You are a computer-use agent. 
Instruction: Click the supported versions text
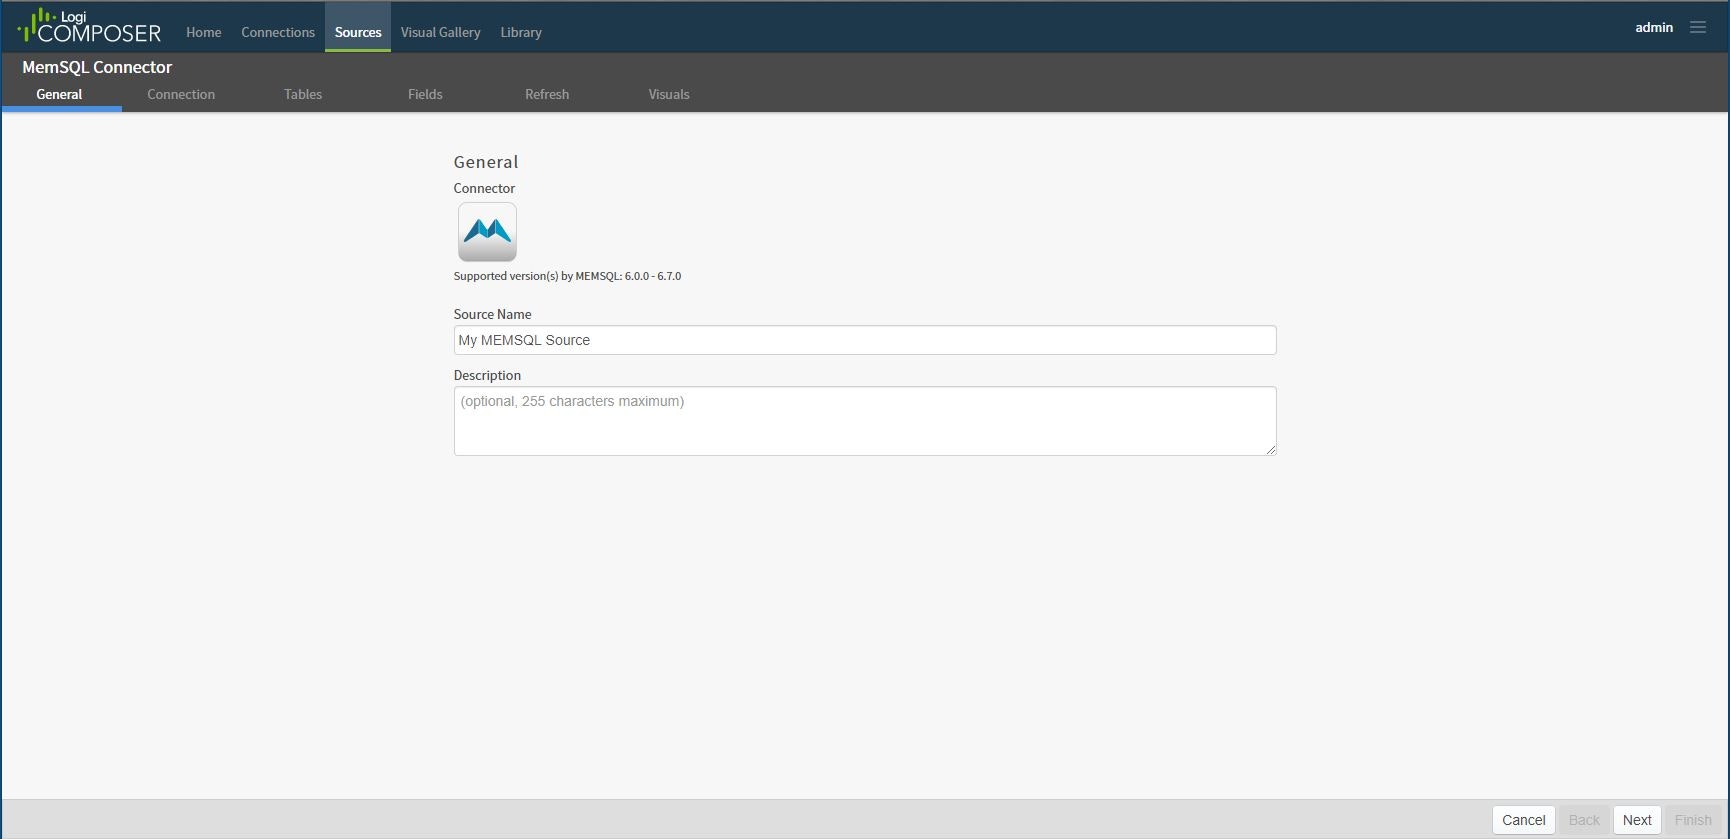567,276
